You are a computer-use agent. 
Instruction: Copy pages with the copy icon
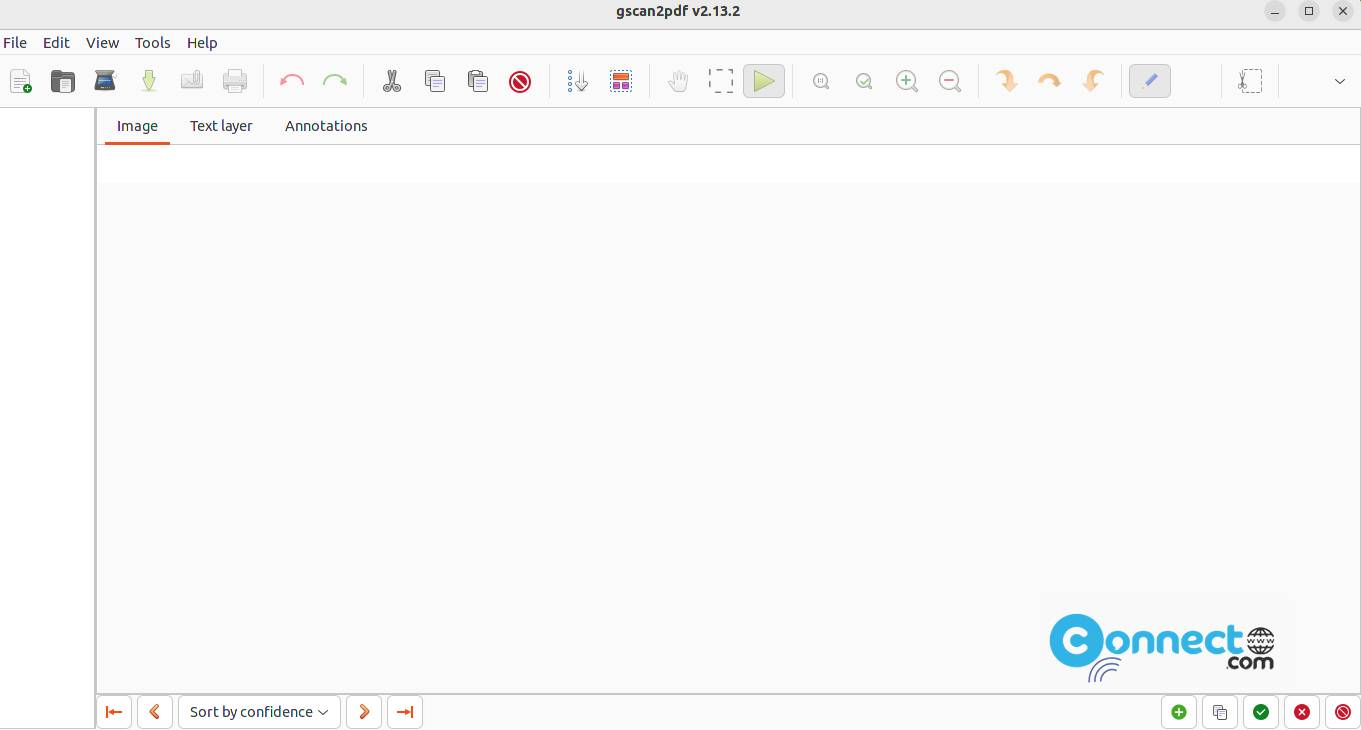[x=435, y=81]
